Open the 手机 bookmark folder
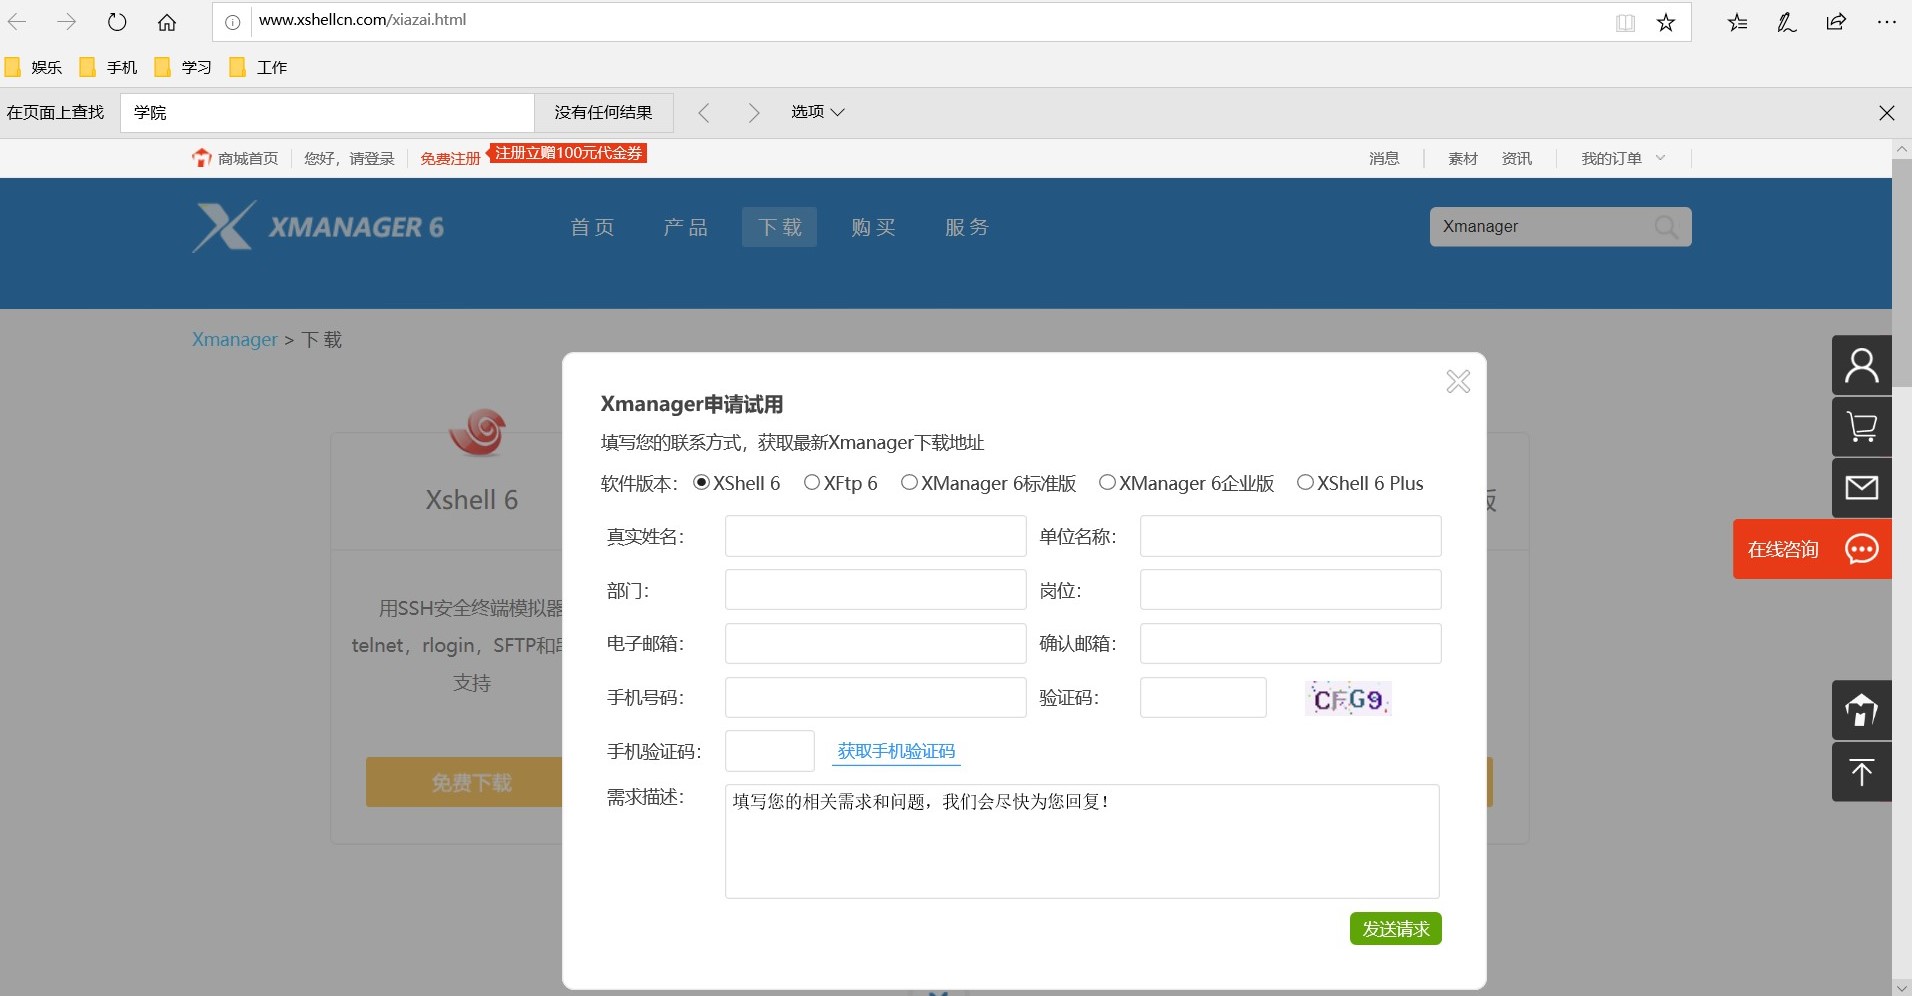This screenshot has height=996, width=1912. [x=109, y=67]
